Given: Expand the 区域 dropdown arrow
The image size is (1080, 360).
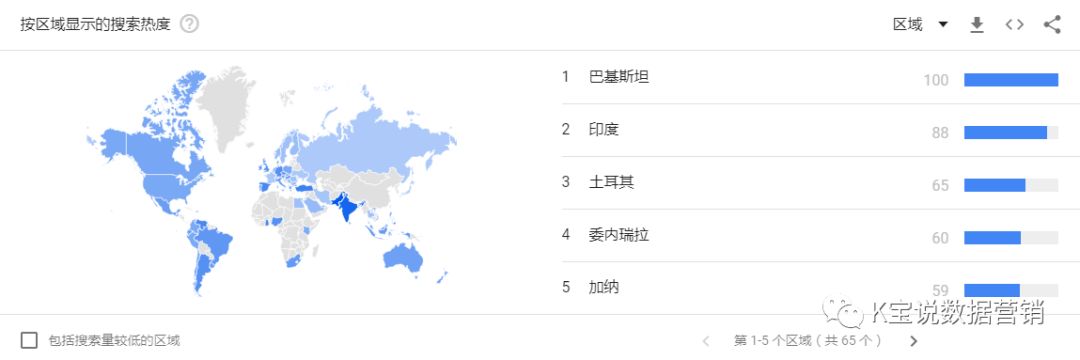Looking at the screenshot, I should [x=943, y=25].
